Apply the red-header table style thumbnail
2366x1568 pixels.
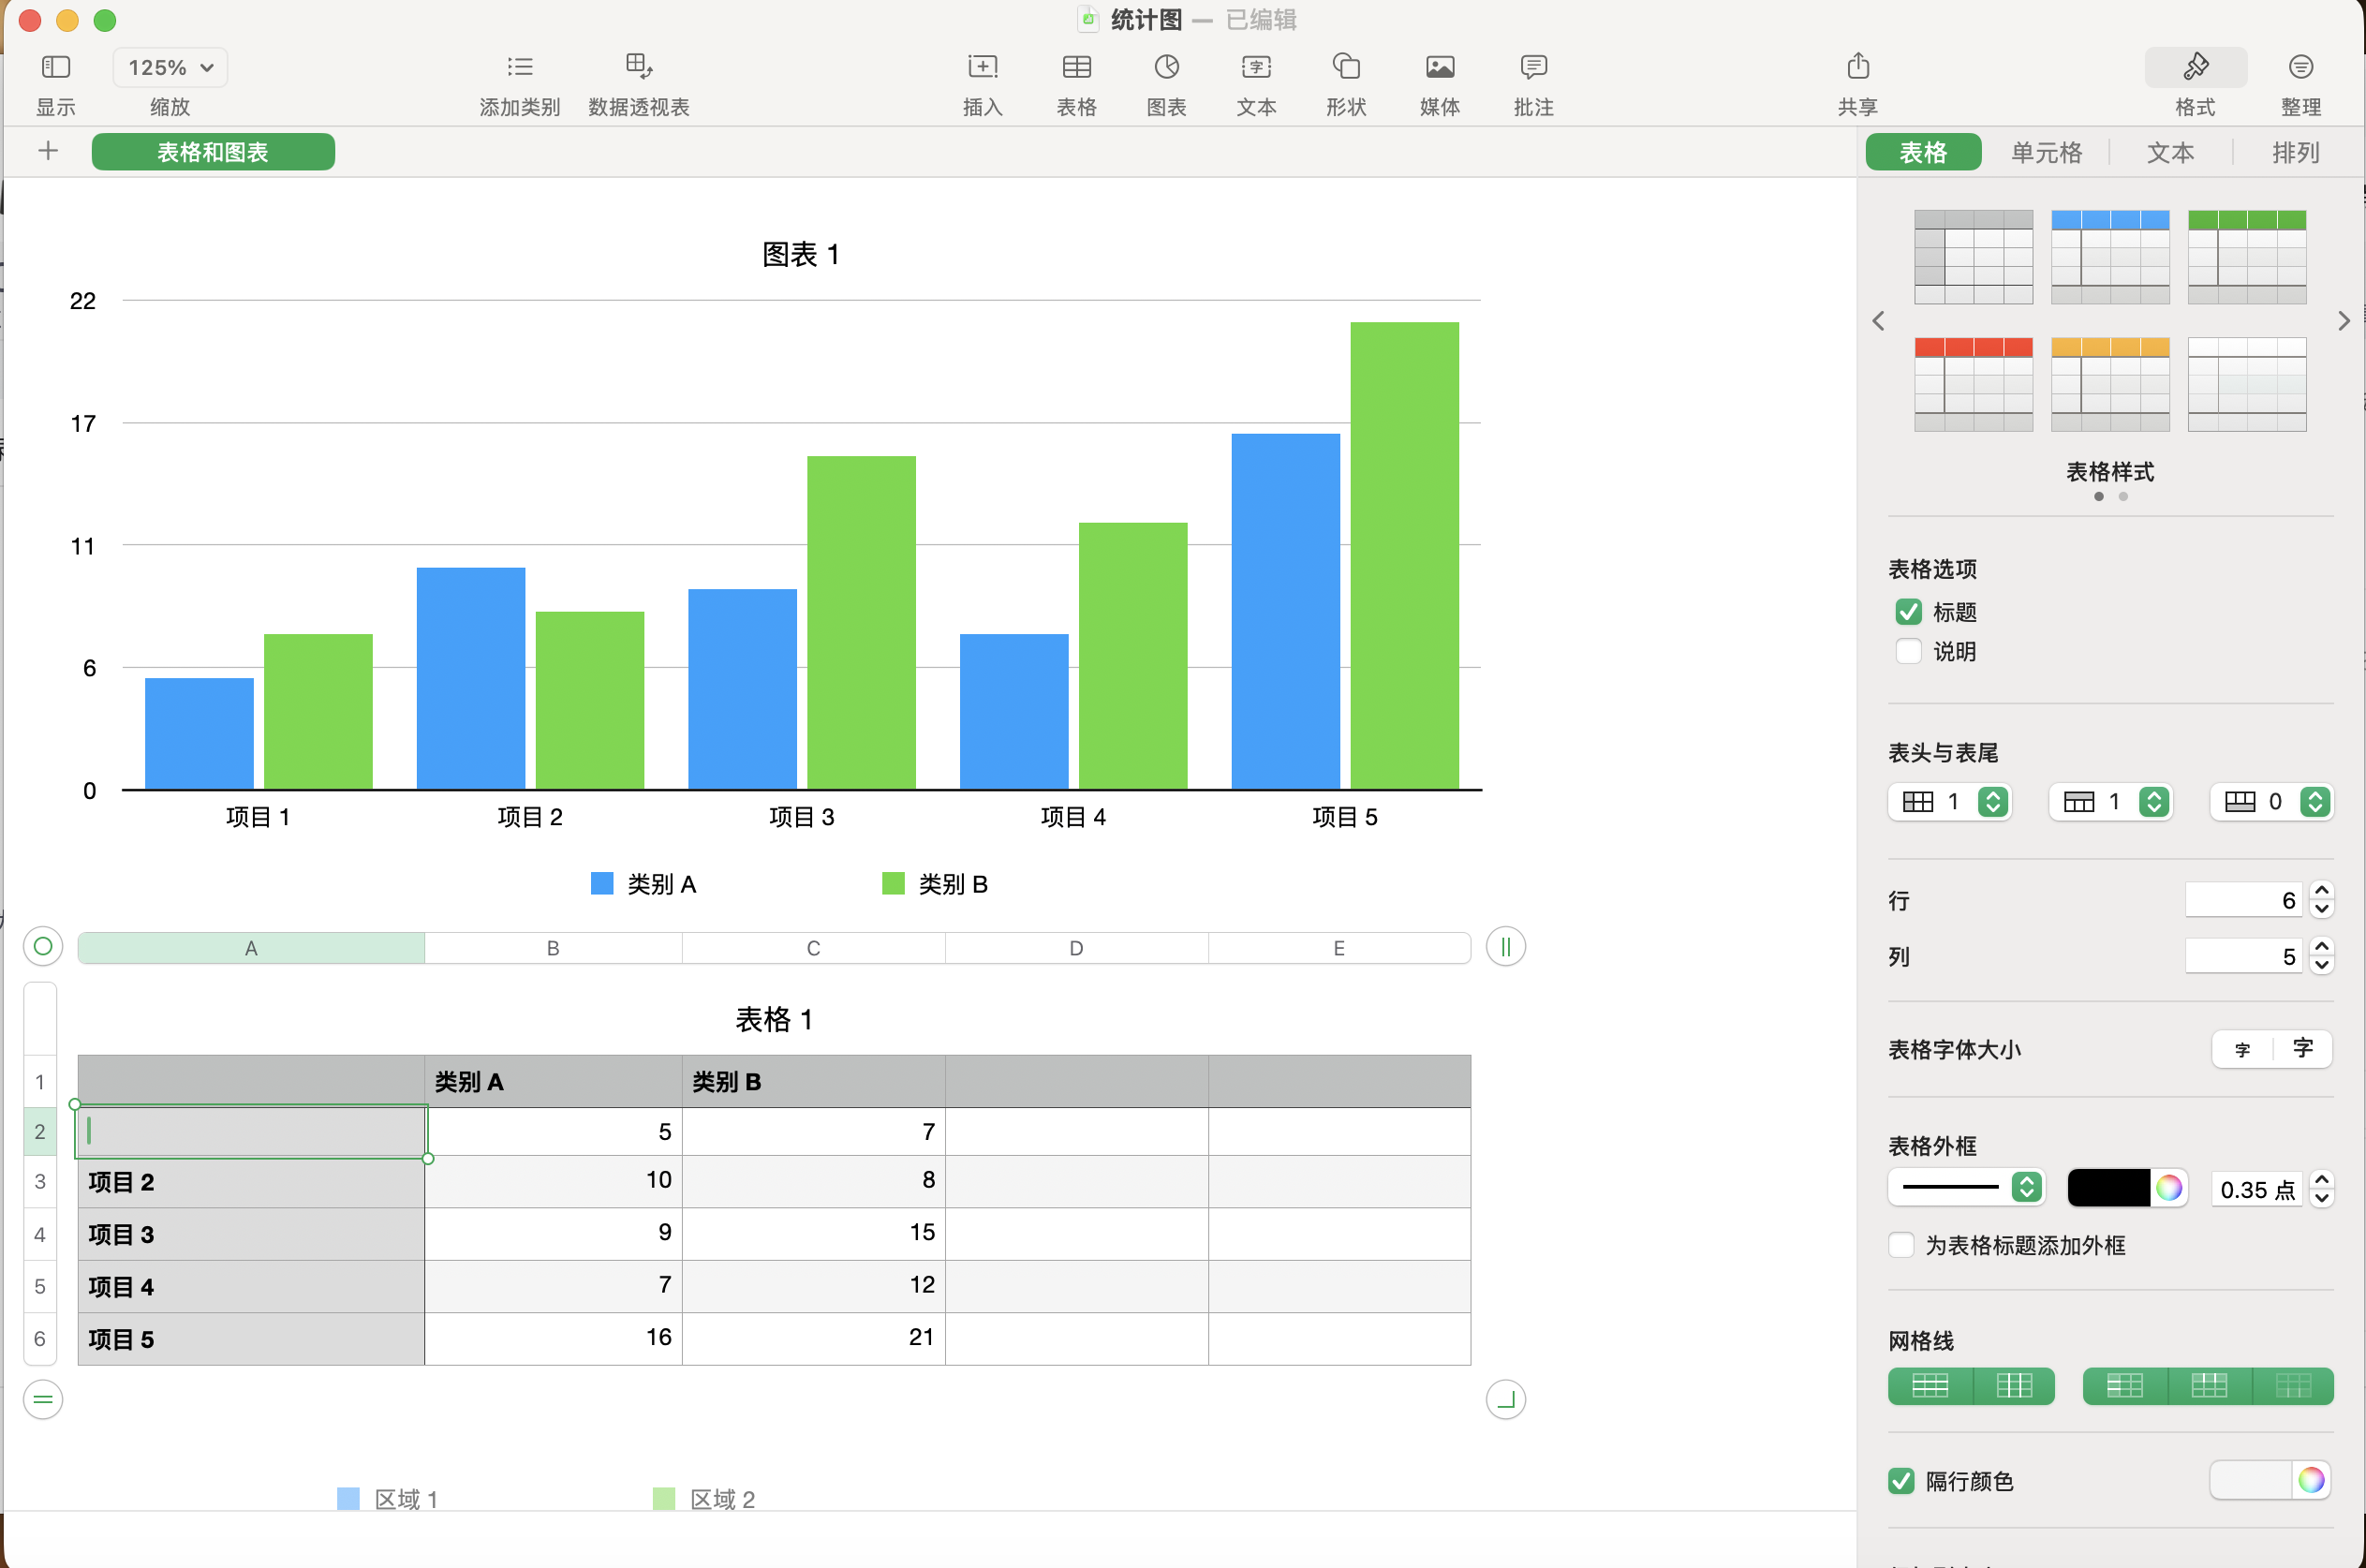click(x=1973, y=384)
